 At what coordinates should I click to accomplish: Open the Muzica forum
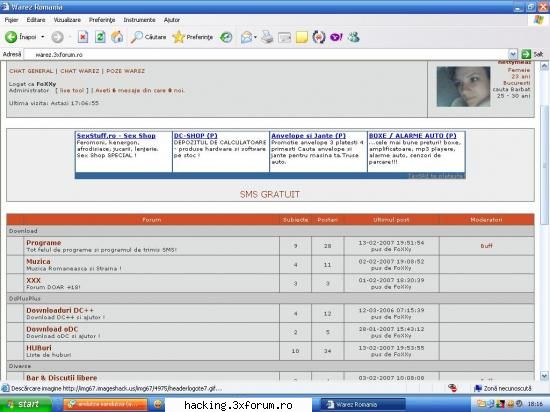38,262
